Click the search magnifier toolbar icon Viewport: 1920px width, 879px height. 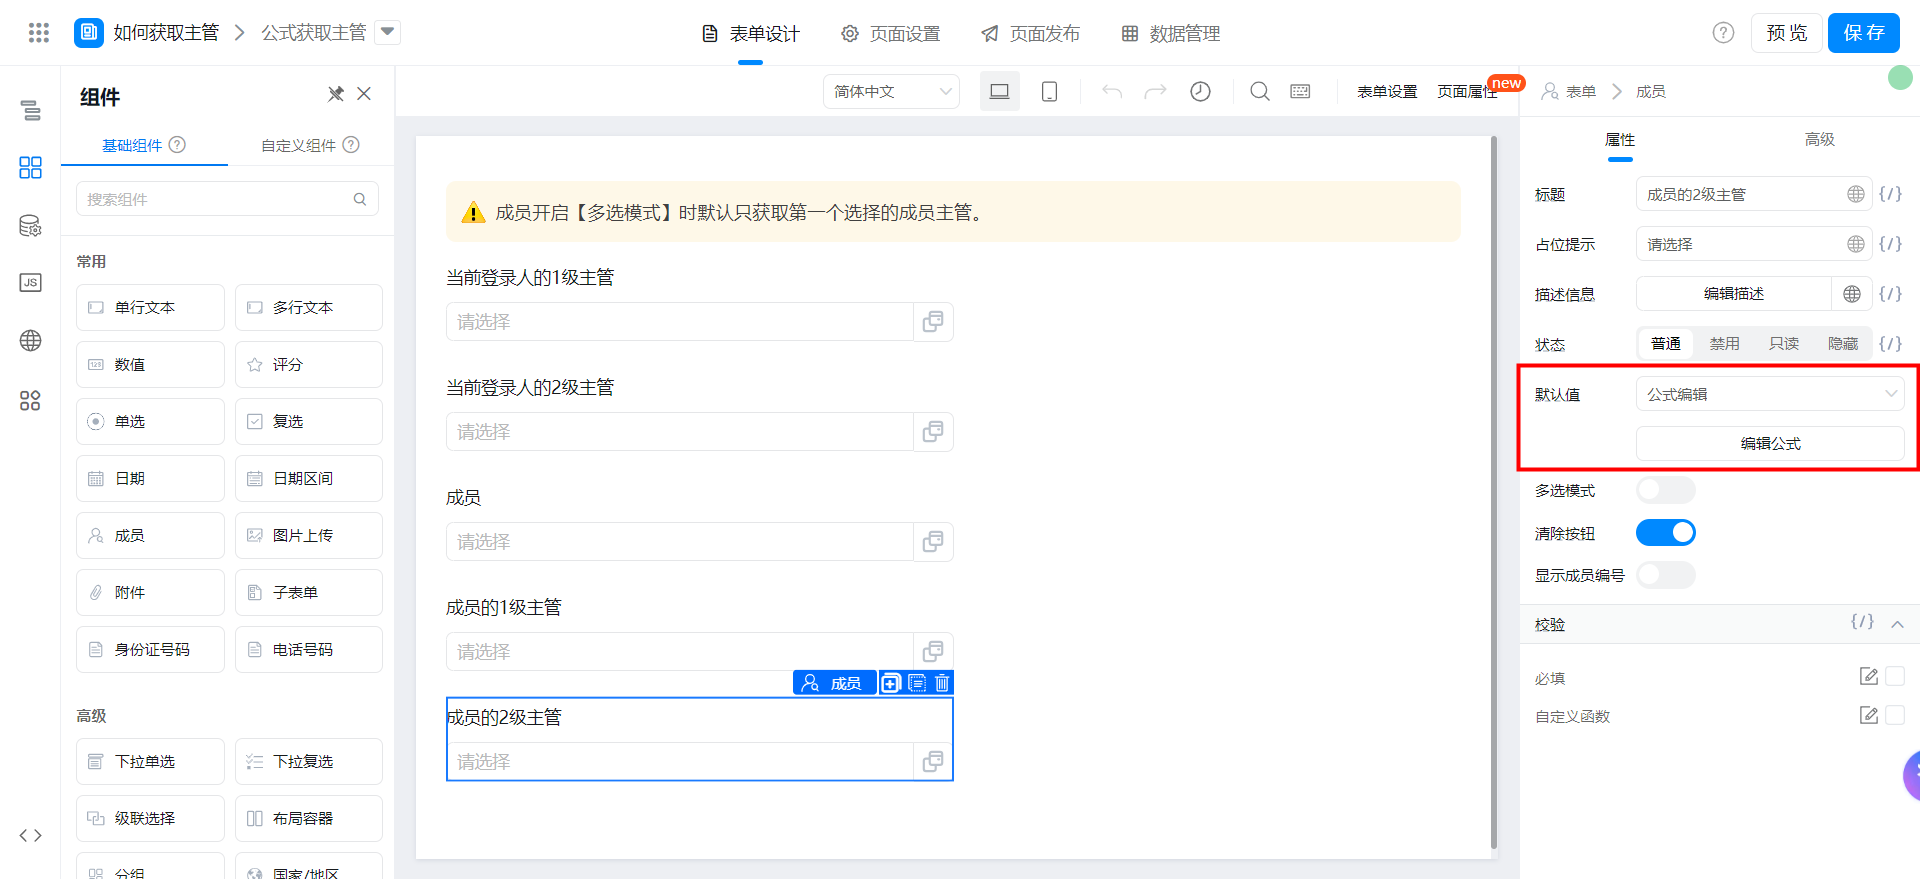[1260, 91]
